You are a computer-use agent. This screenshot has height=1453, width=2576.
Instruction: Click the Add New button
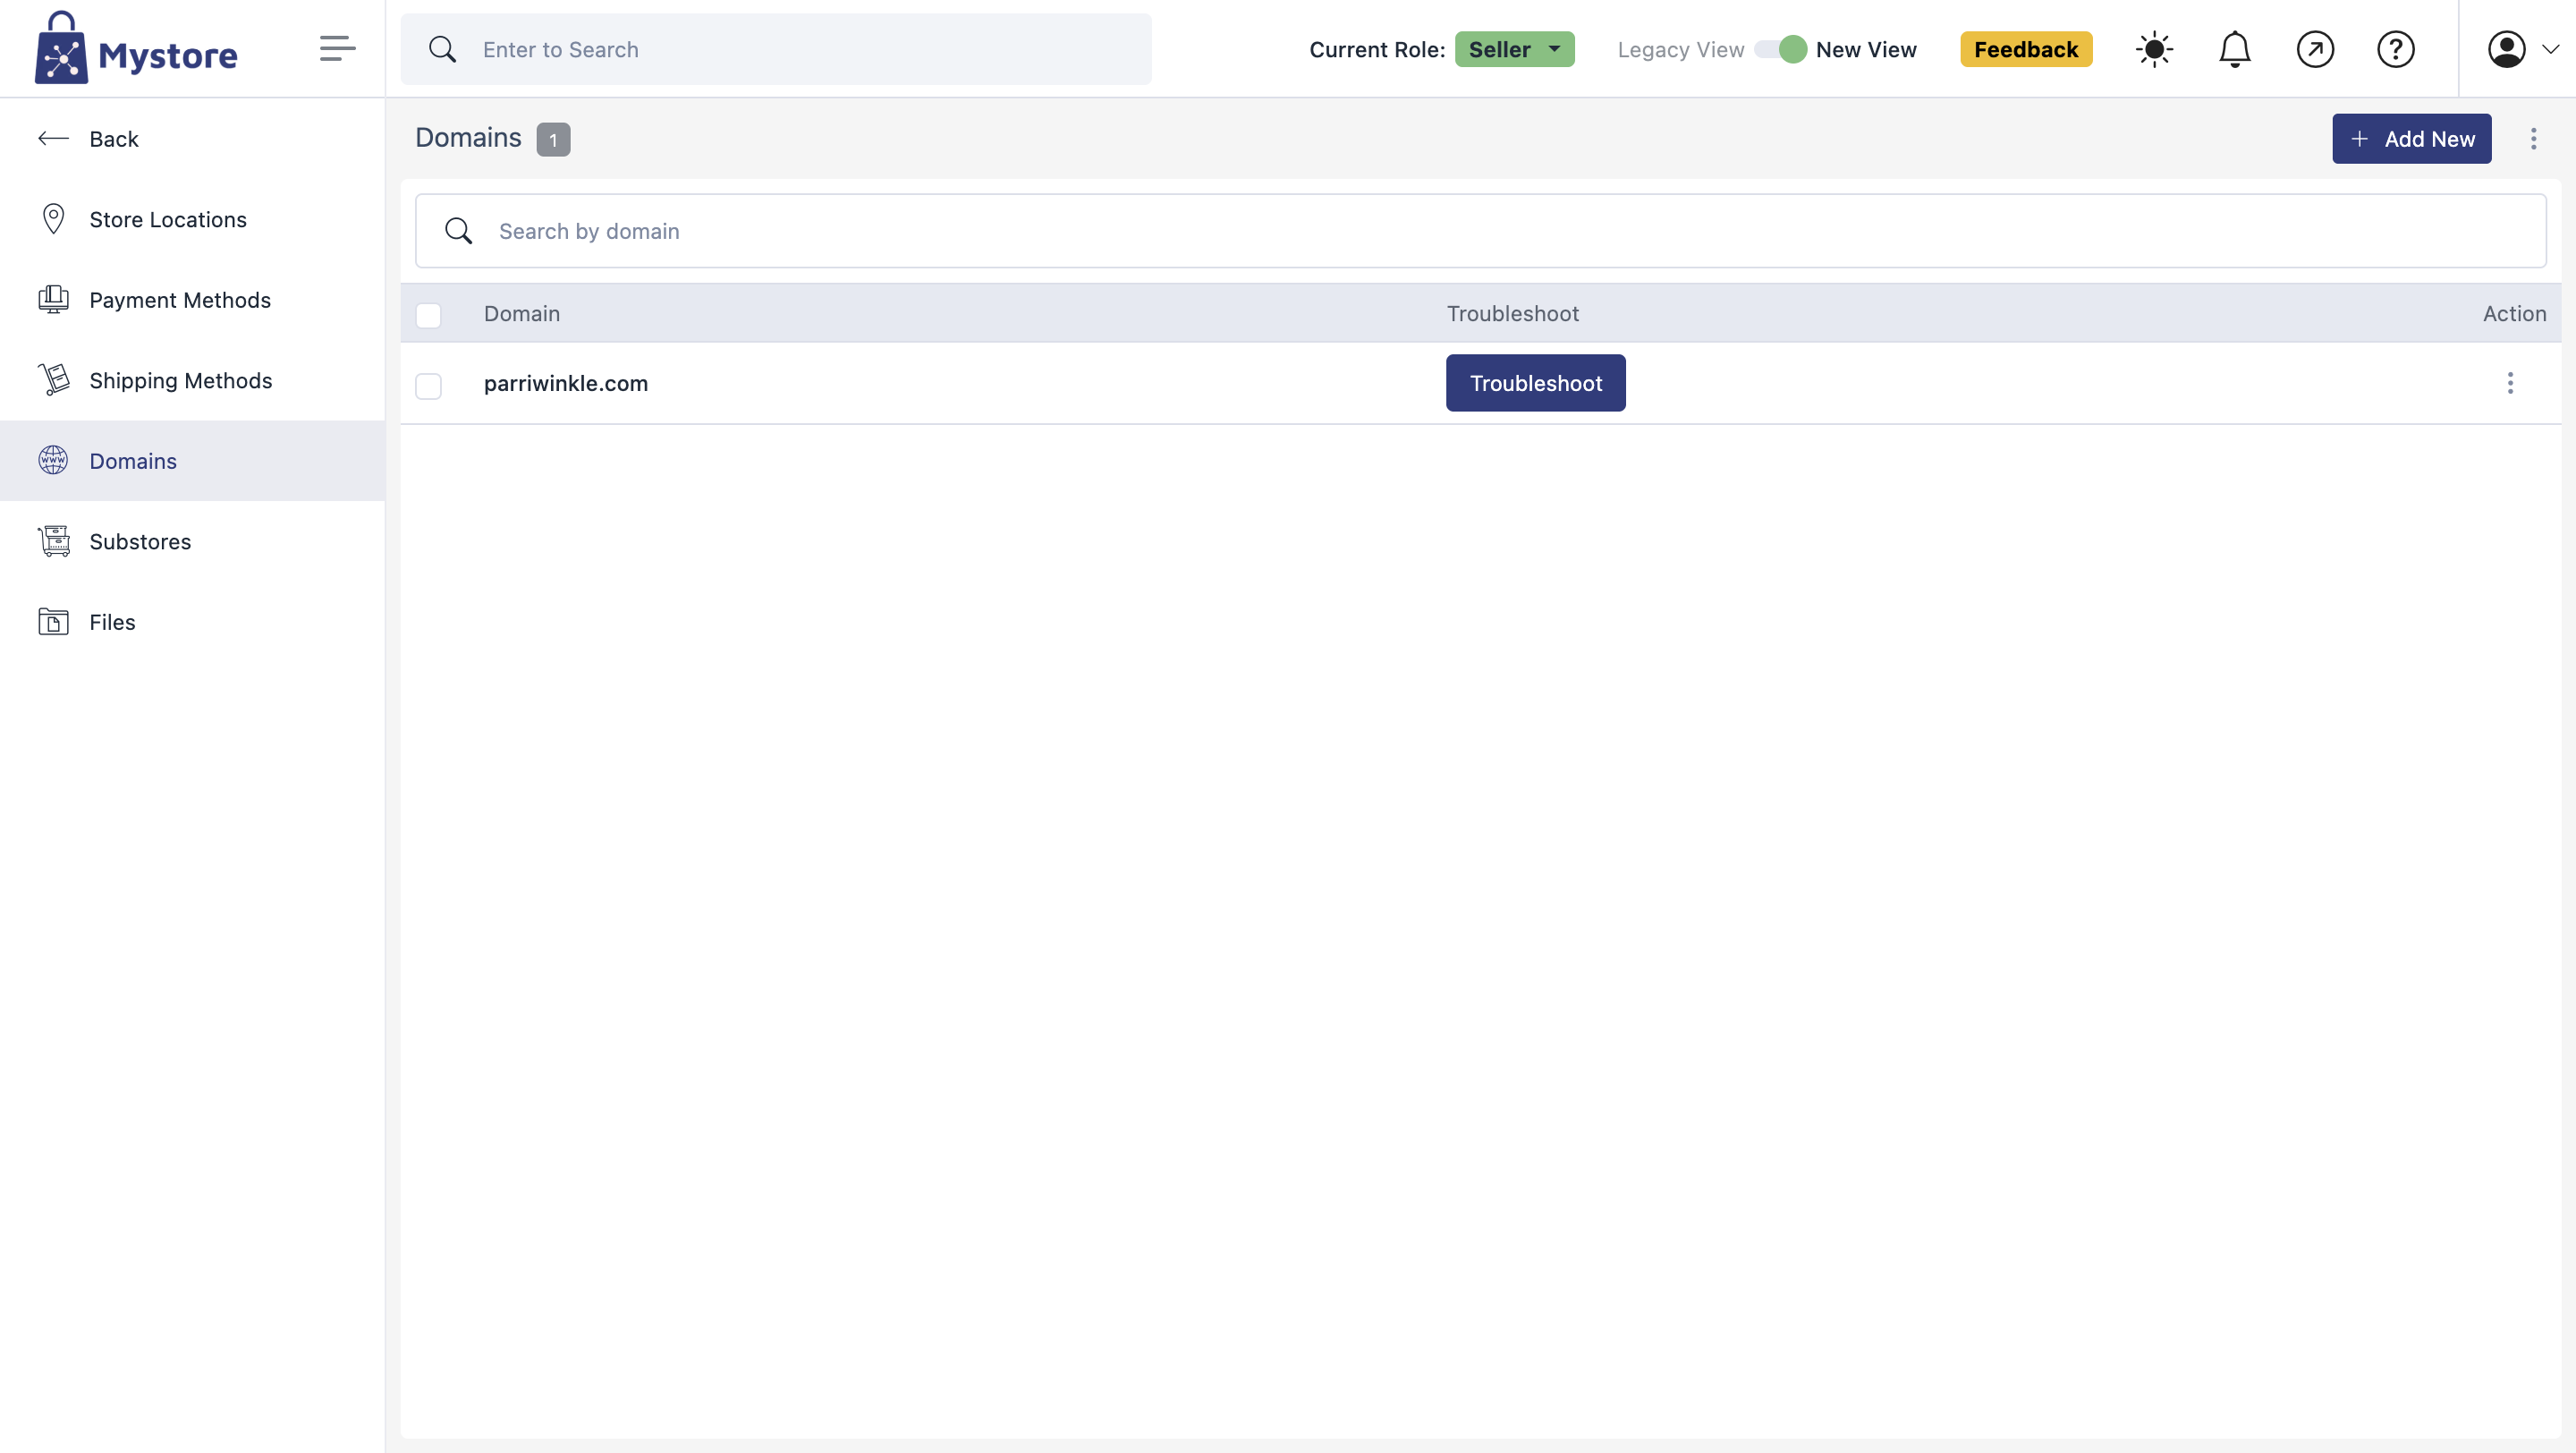[2411, 139]
